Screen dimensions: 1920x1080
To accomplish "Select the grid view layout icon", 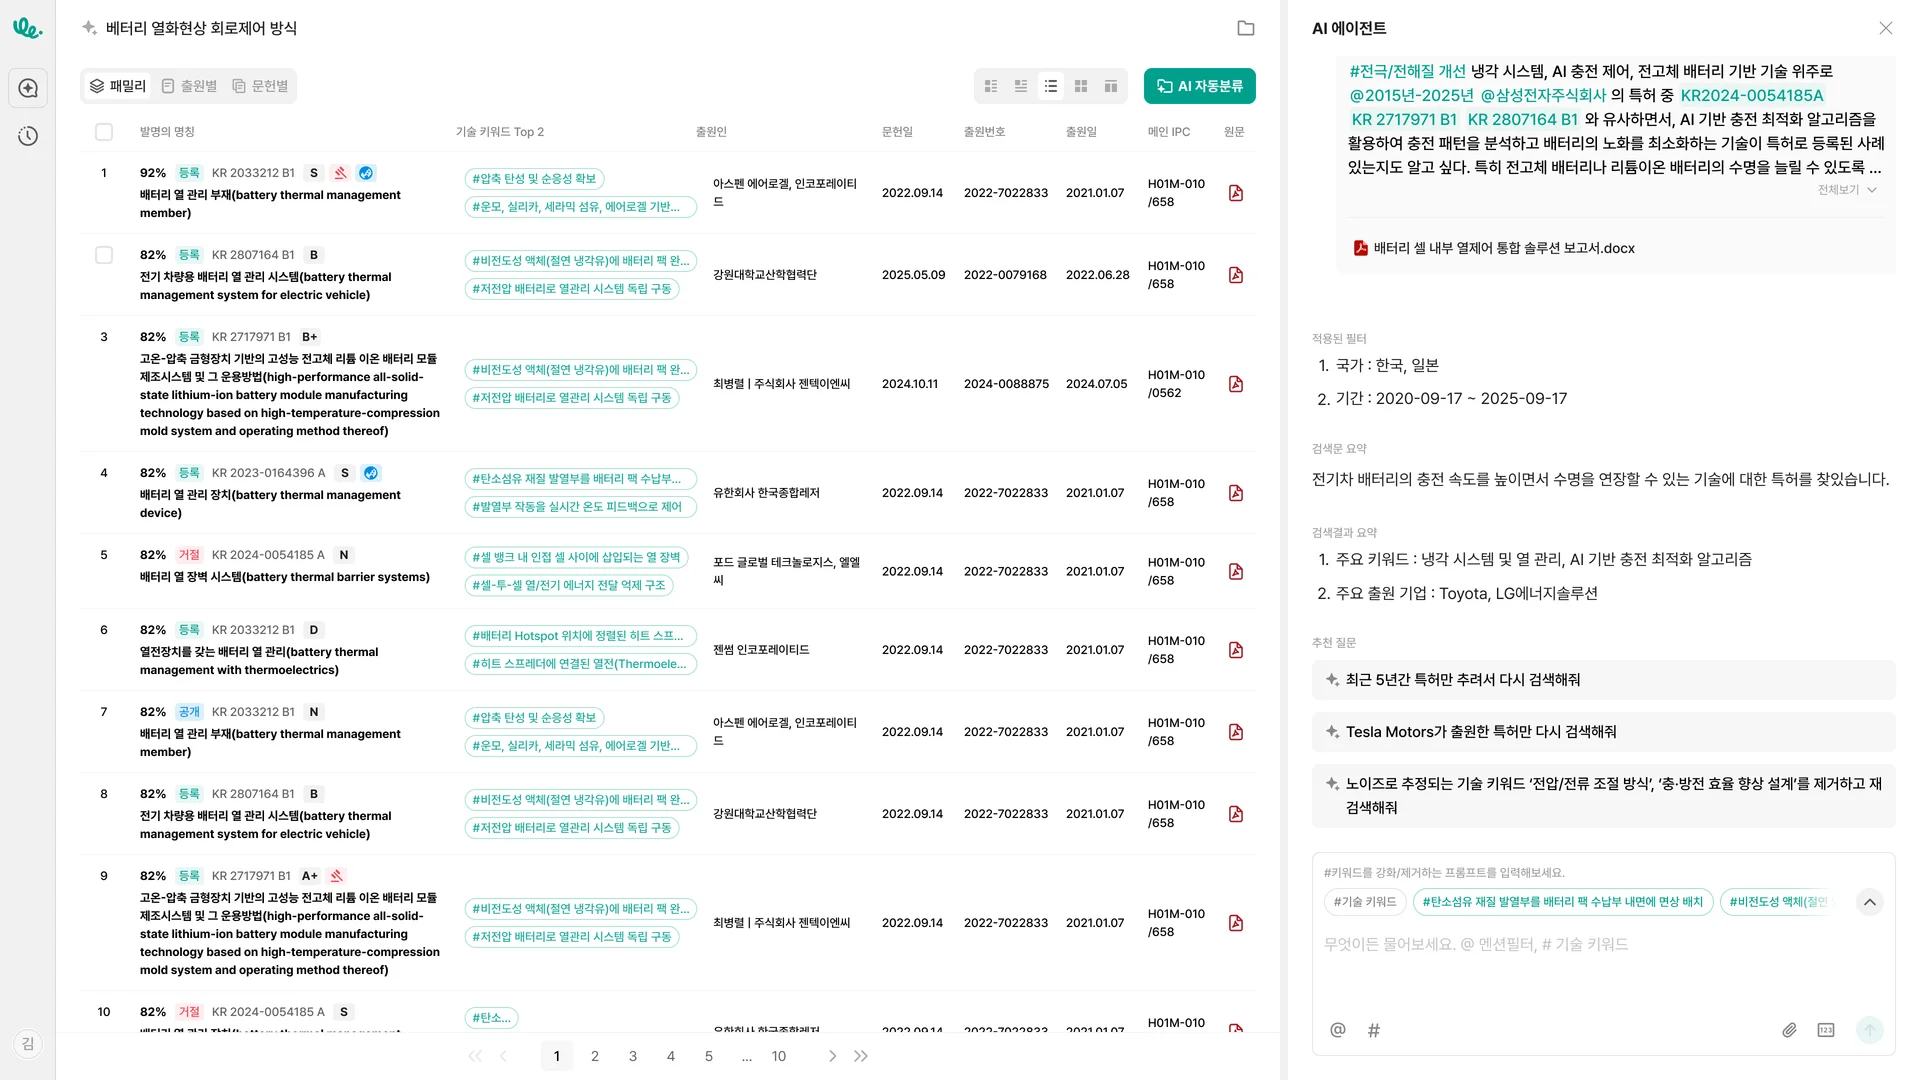I will [x=1080, y=86].
